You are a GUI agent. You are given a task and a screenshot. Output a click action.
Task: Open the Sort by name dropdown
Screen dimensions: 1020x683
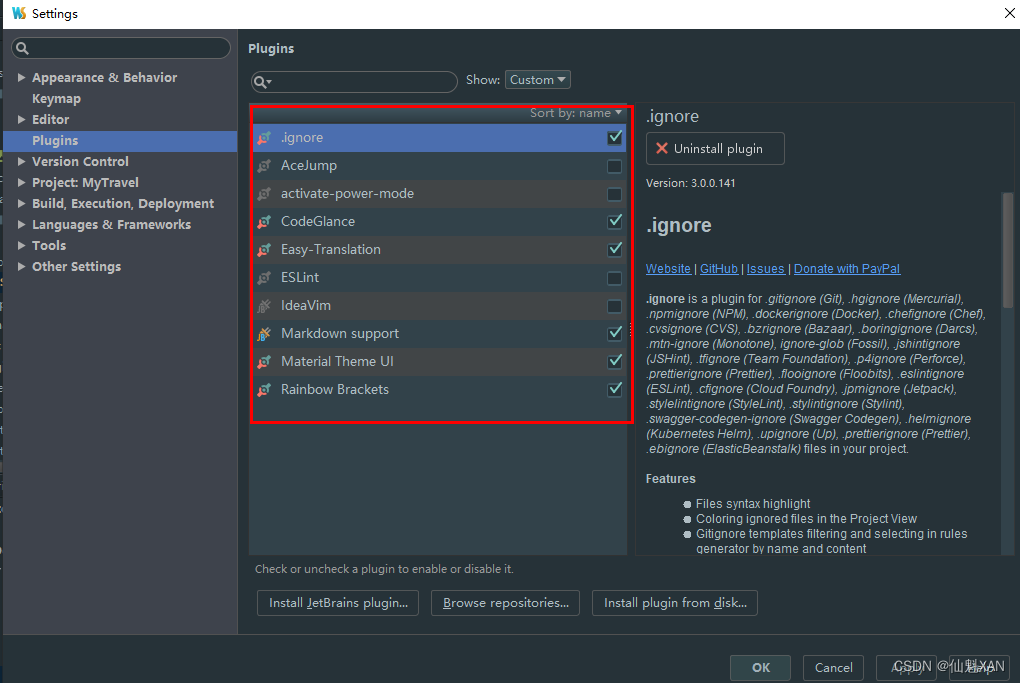(x=576, y=113)
